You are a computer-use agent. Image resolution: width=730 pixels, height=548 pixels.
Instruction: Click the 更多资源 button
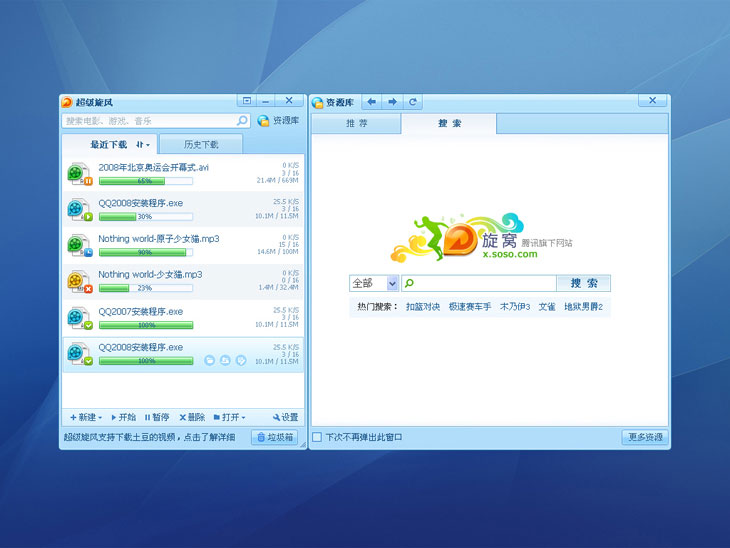click(645, 437)
